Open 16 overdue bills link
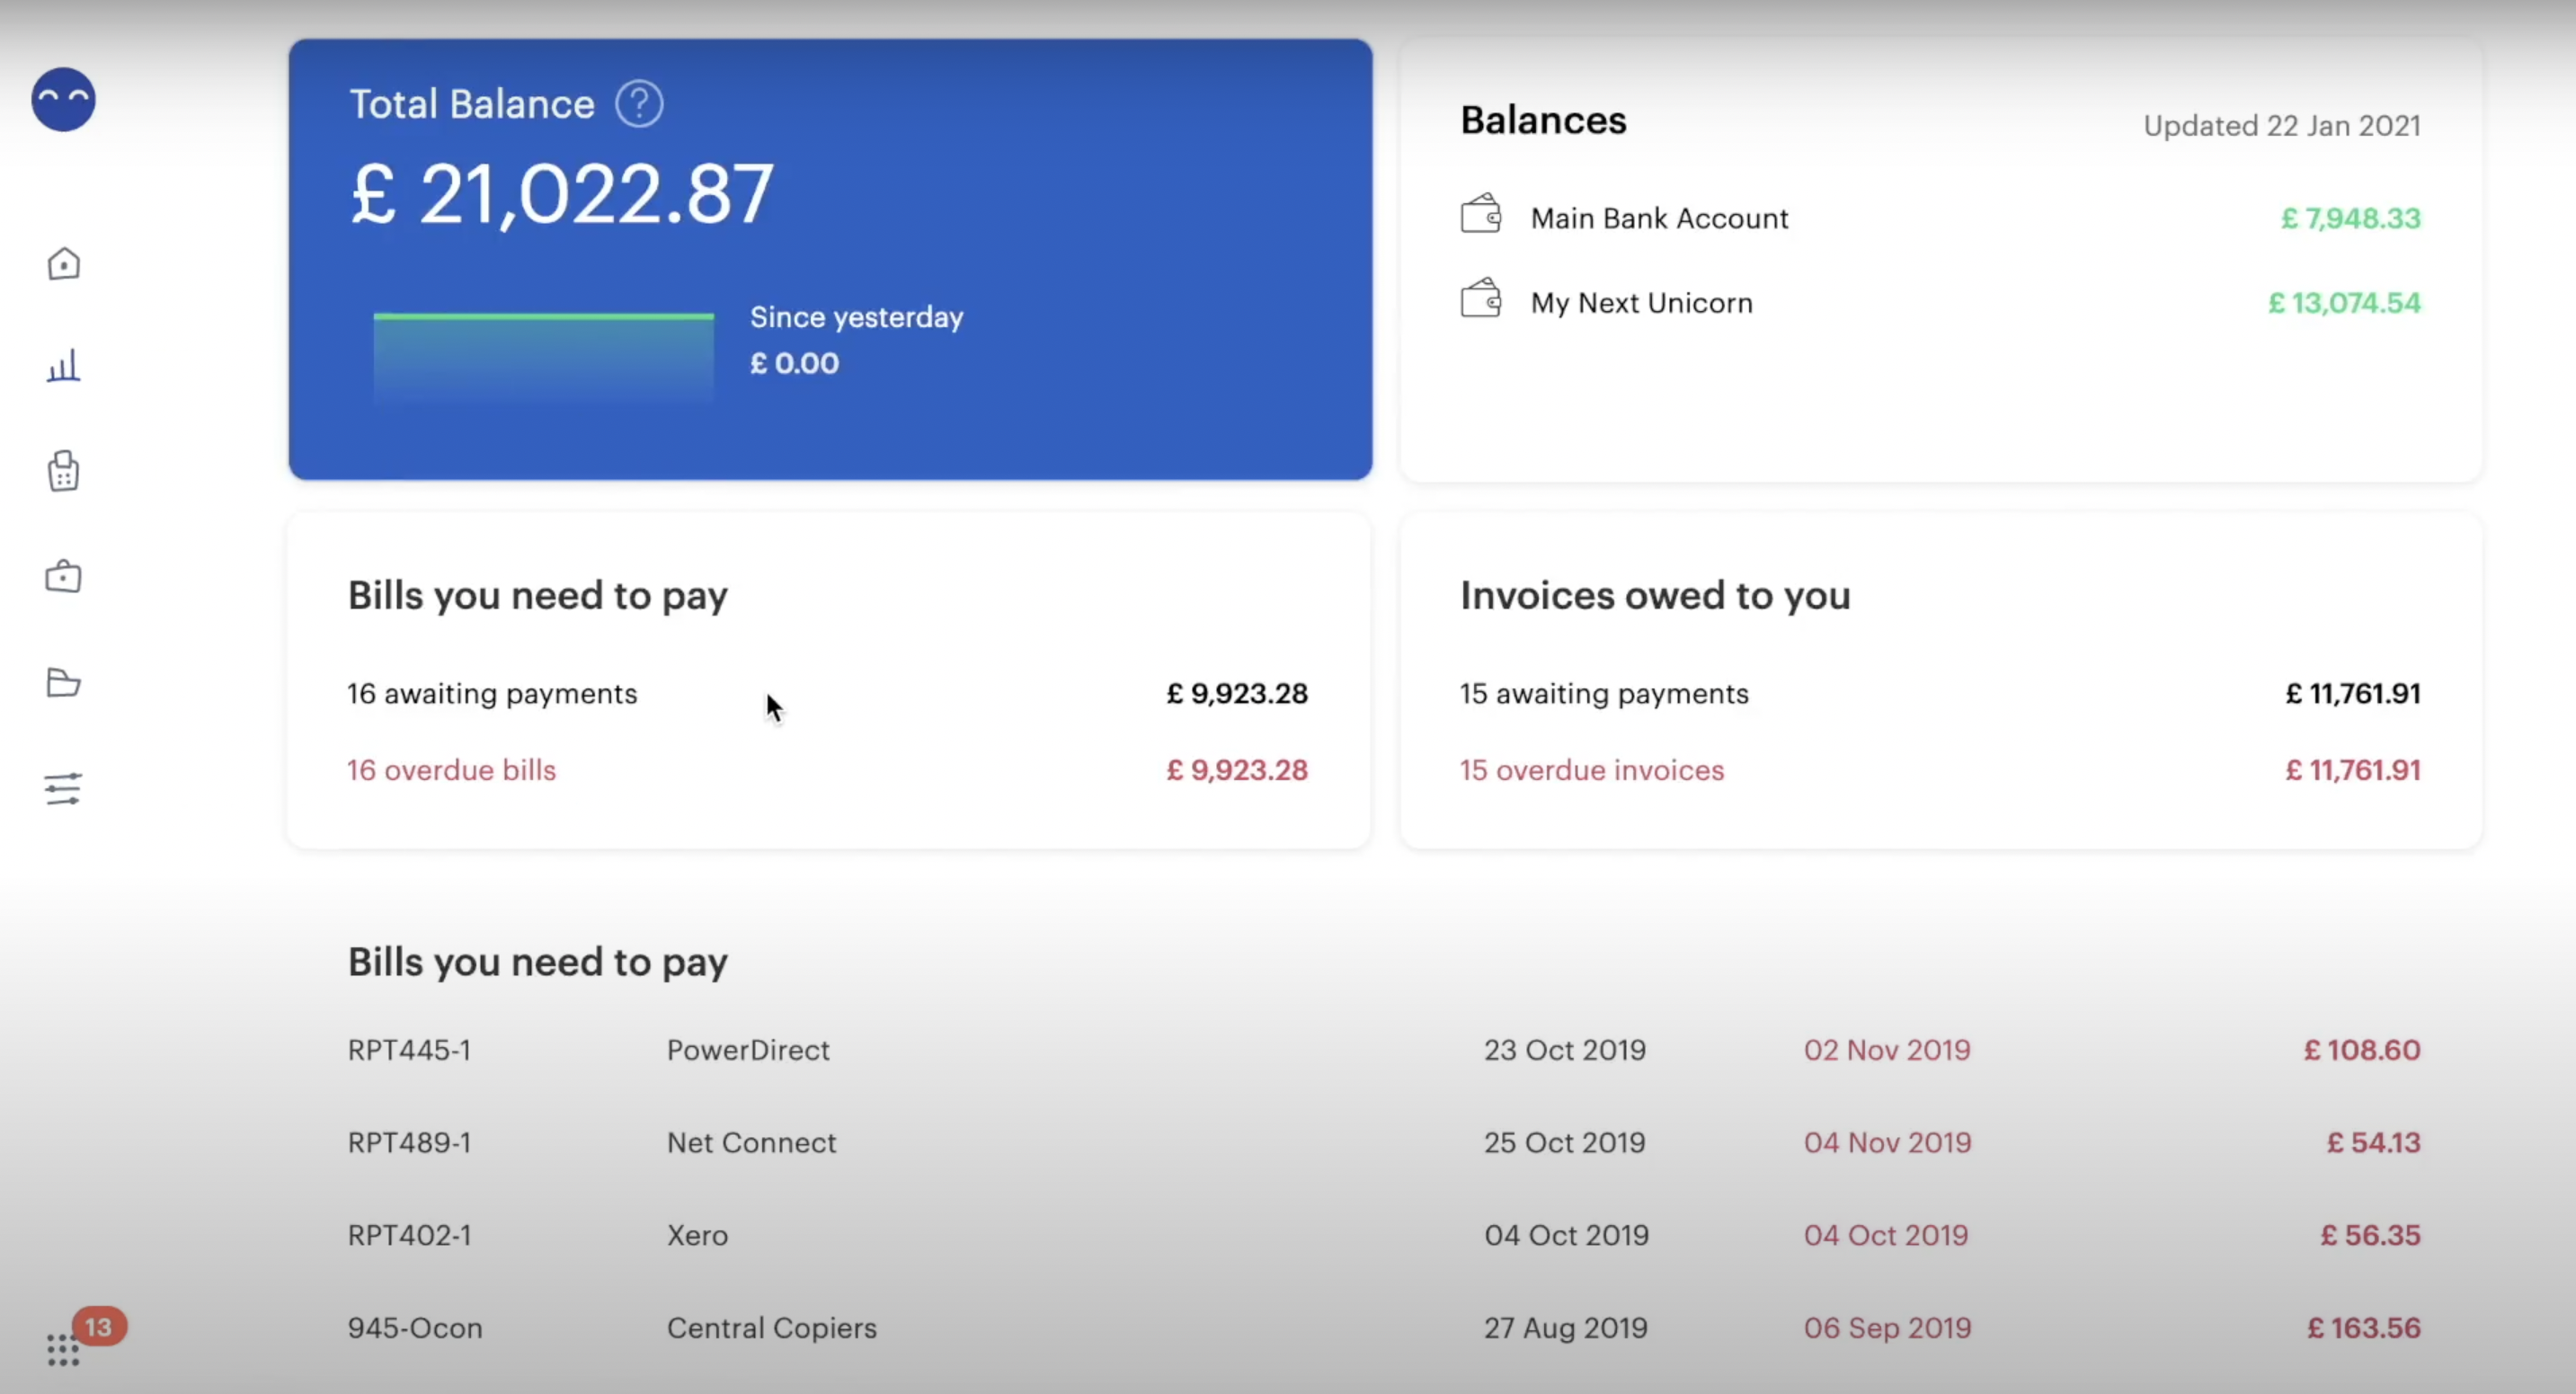The height and width of the screenshot is (1394, 2576). (452, 770)
